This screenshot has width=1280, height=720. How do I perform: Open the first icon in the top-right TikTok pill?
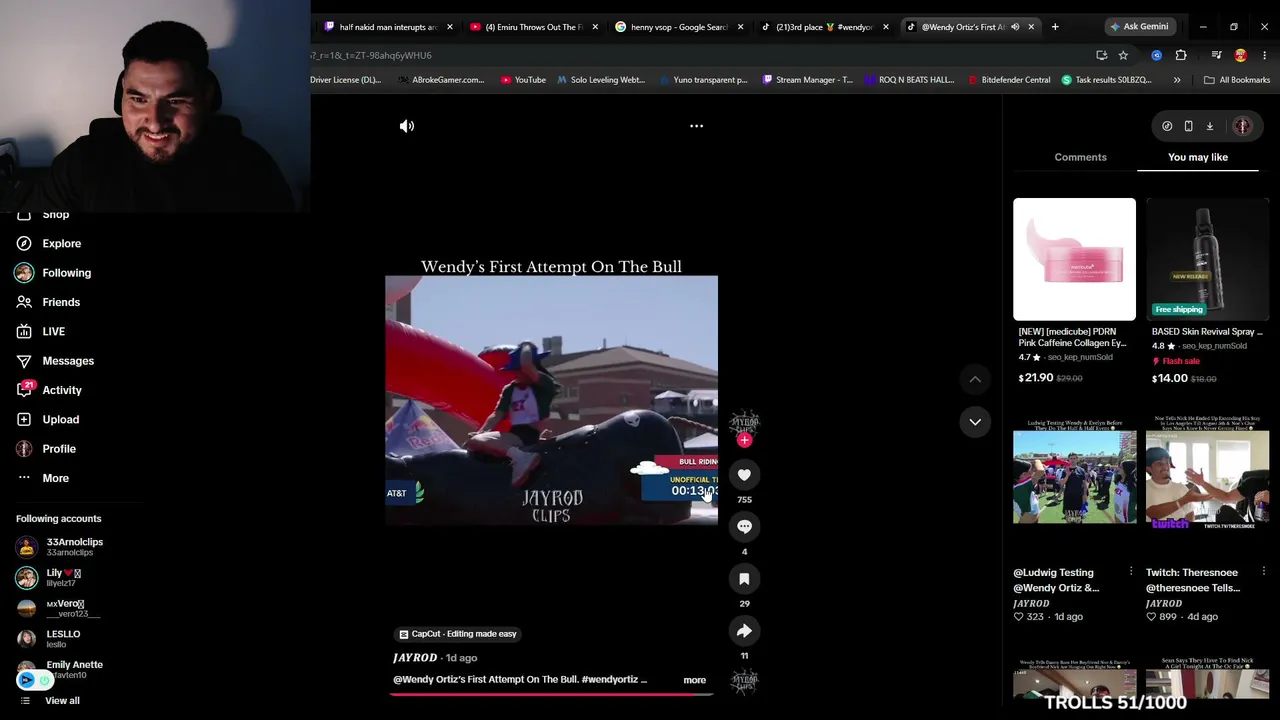1167,126
